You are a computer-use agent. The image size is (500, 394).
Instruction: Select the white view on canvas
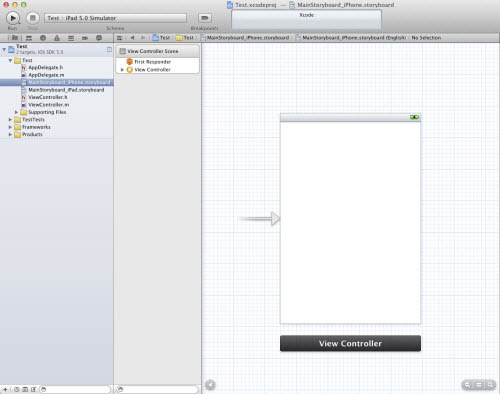tap(350, 222)
